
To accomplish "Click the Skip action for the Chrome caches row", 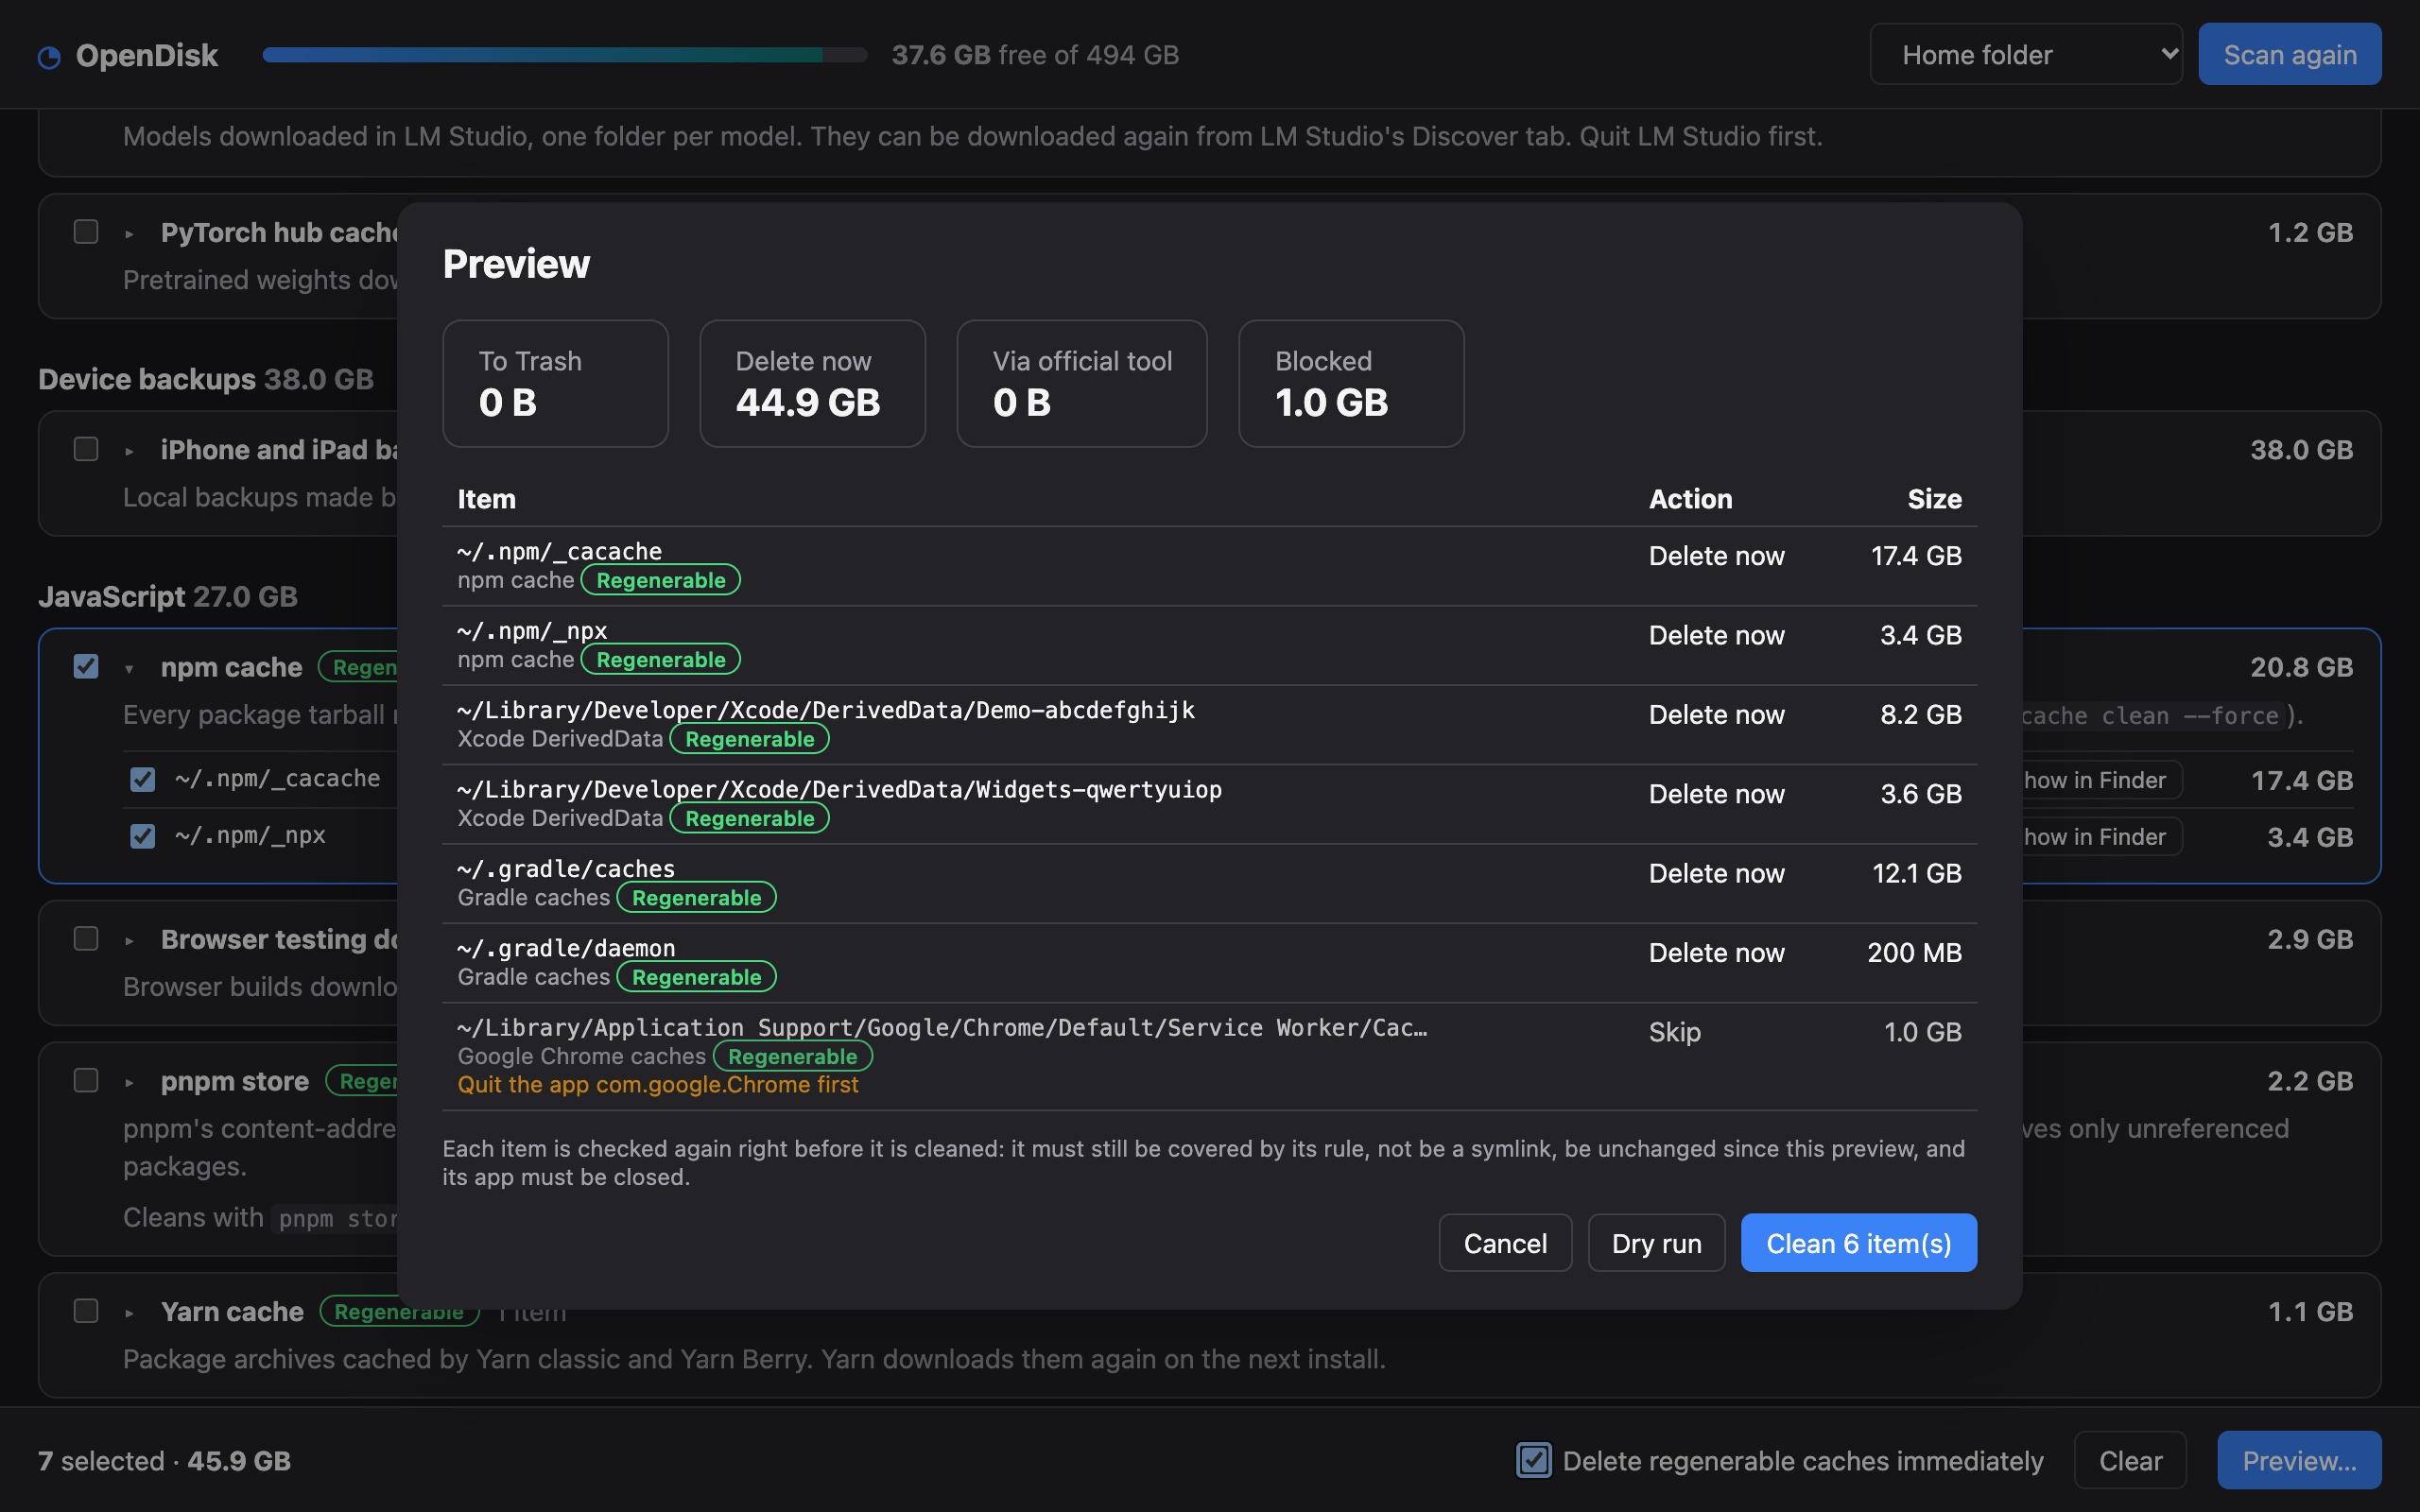I will pos(1675,1032).
